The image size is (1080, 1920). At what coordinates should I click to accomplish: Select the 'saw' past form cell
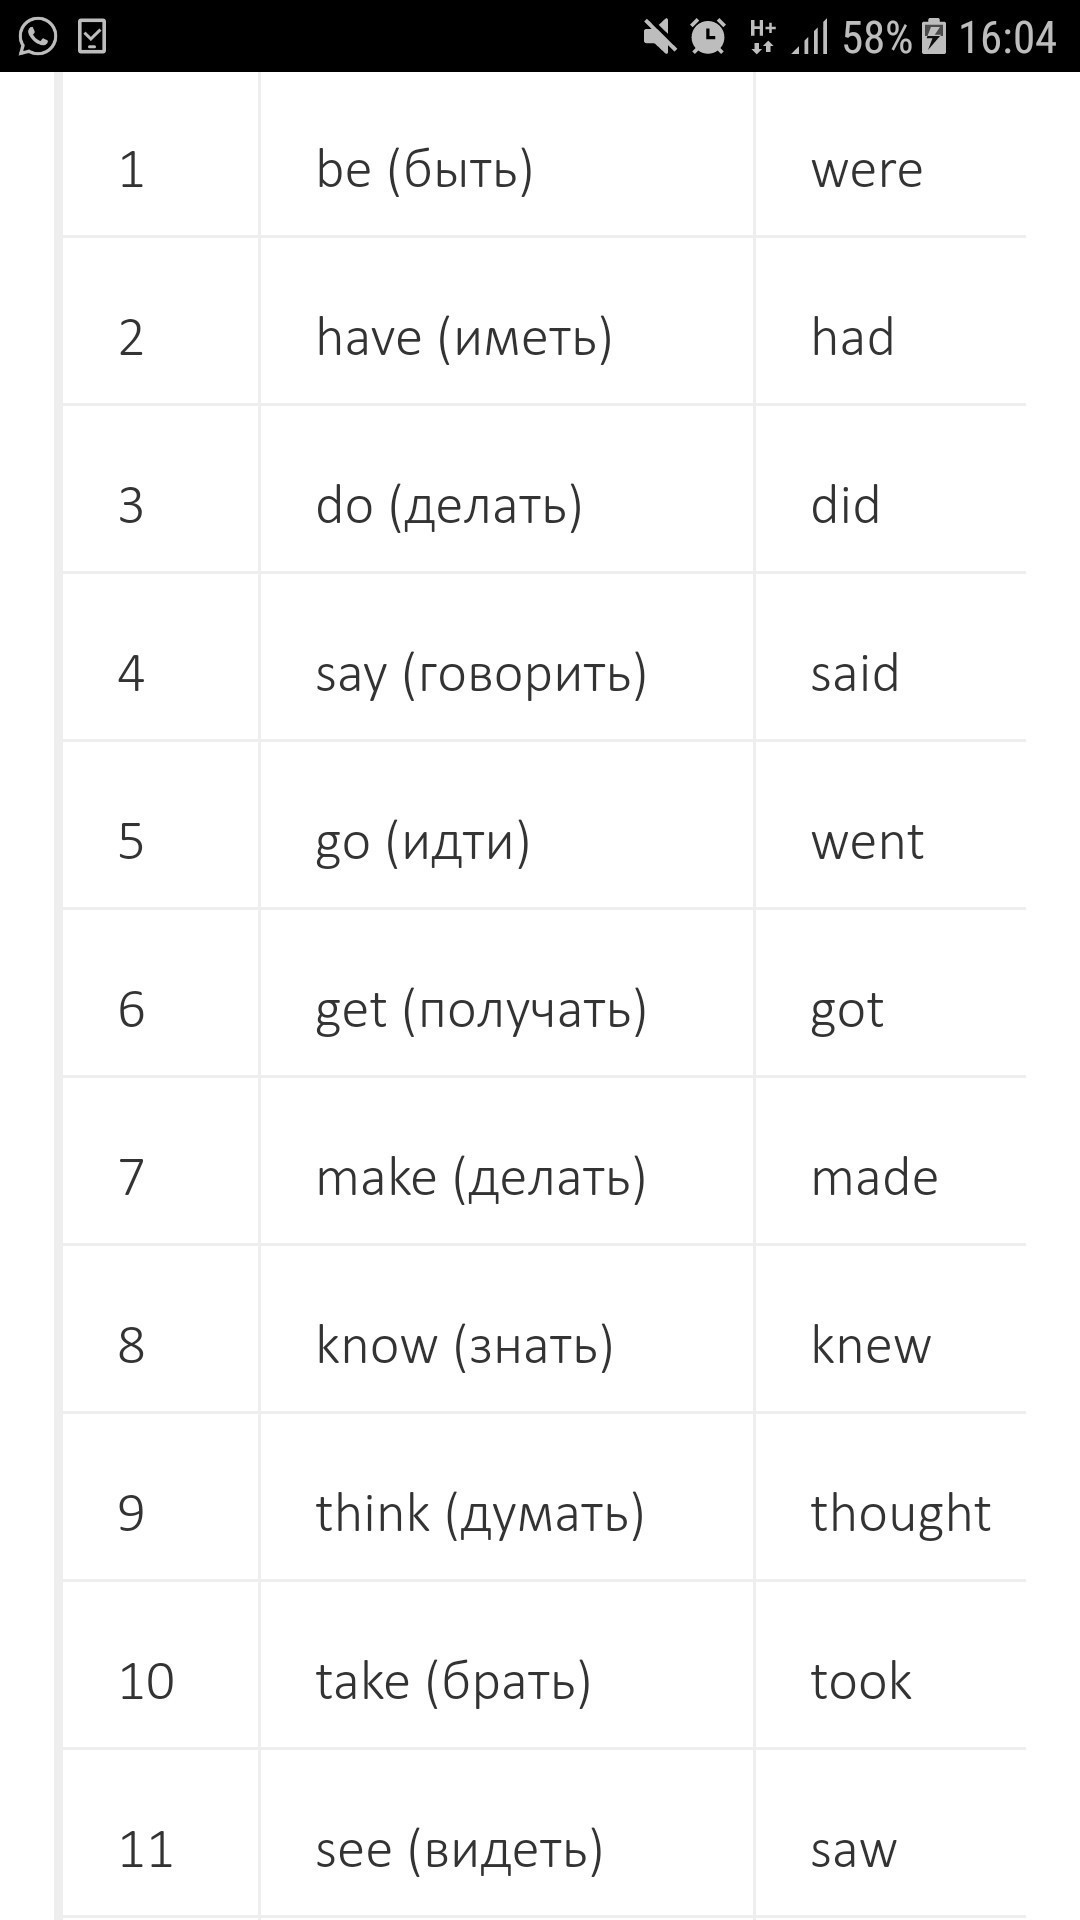891,1833
